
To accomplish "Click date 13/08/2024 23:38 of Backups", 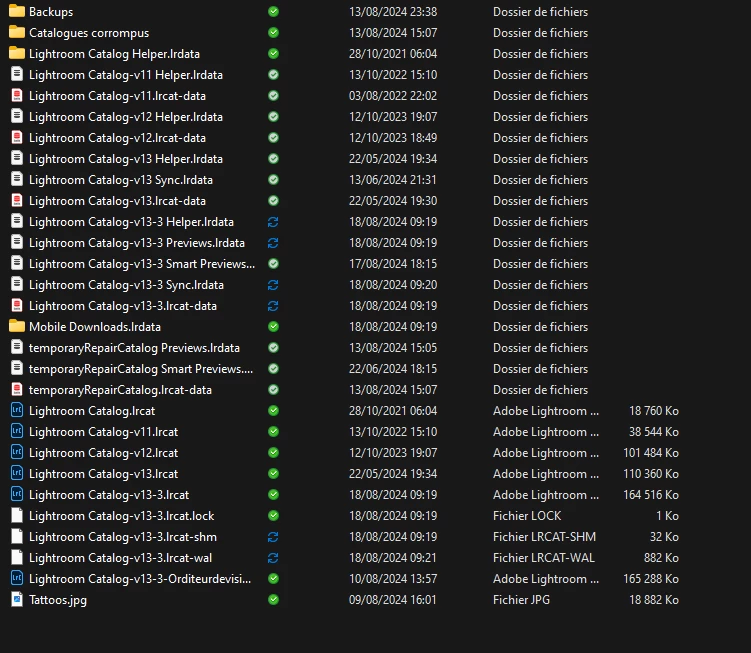I will click(x=393, y=11).
